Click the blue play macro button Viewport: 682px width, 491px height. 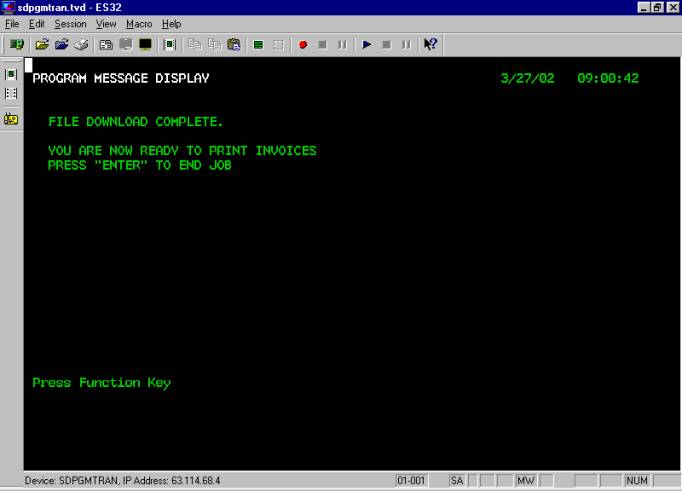tap(367, 45)
